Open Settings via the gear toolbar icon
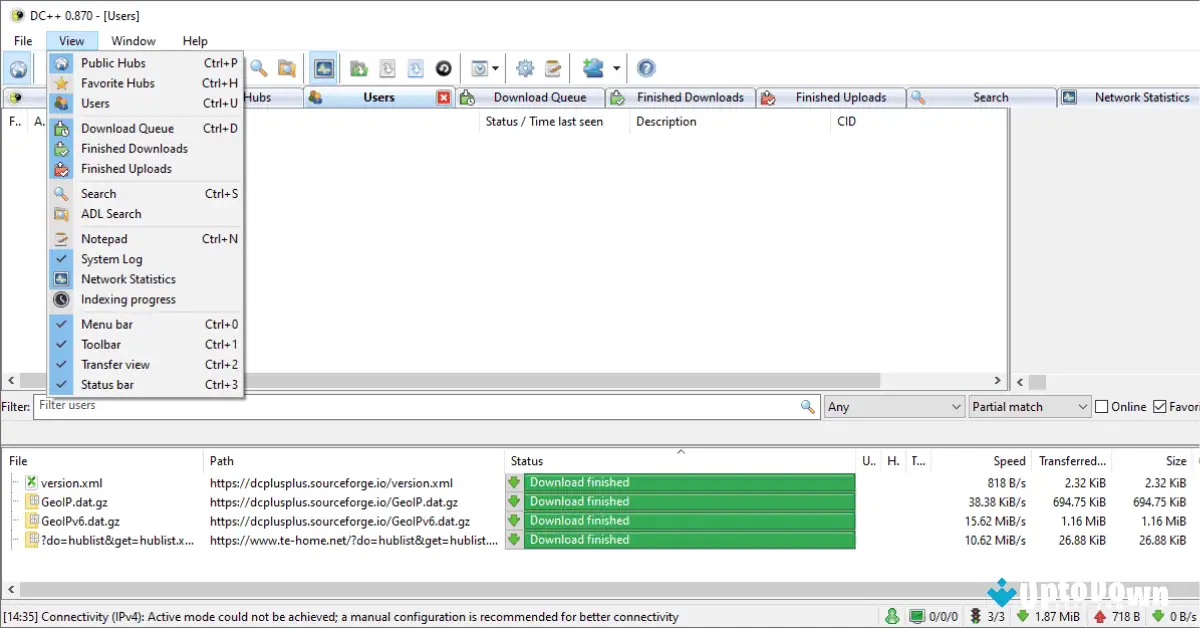Image resolution: width=1200 pixels, height=628 pixels. tap(524, 68)
